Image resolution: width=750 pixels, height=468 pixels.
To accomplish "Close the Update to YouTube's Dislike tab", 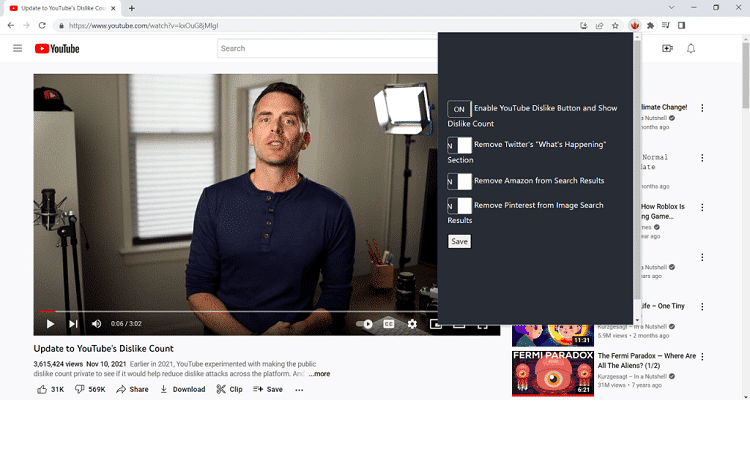I will tap(113, 8).
